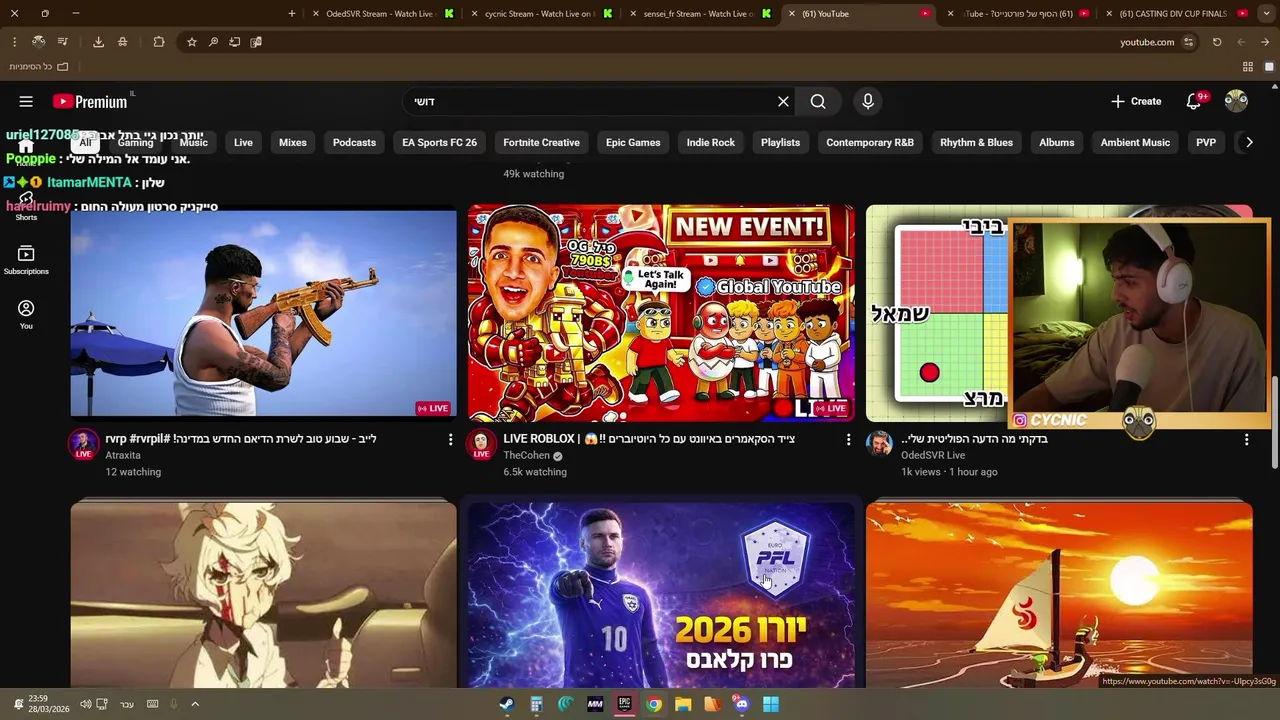The width and height of the screenshot is (1280, 720).
Task: Open the new tab with the plus
Action: point(291,14)
